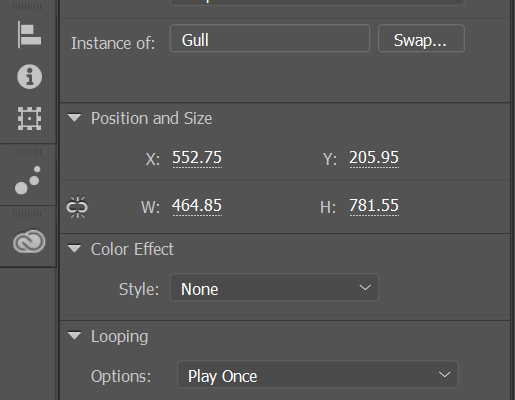The image size is (515, 400).
Task: Collapse the Color Effect section
Action: point(74,249)
